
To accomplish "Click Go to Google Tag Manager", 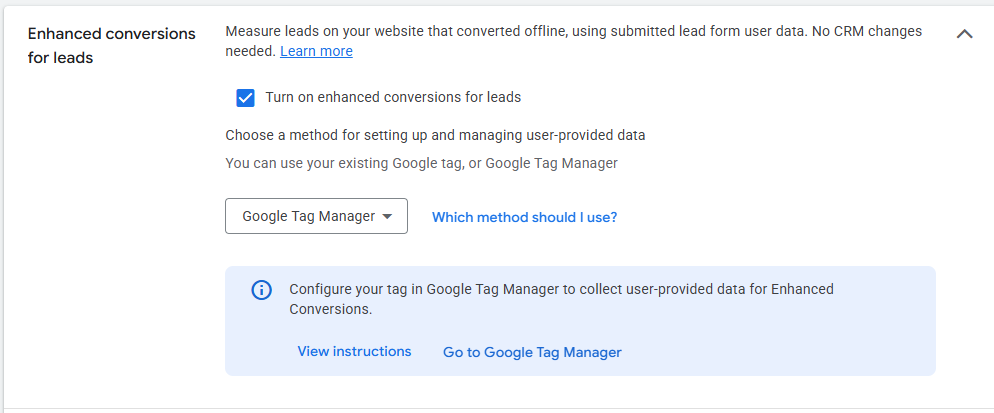I will (x=532, y=352).
